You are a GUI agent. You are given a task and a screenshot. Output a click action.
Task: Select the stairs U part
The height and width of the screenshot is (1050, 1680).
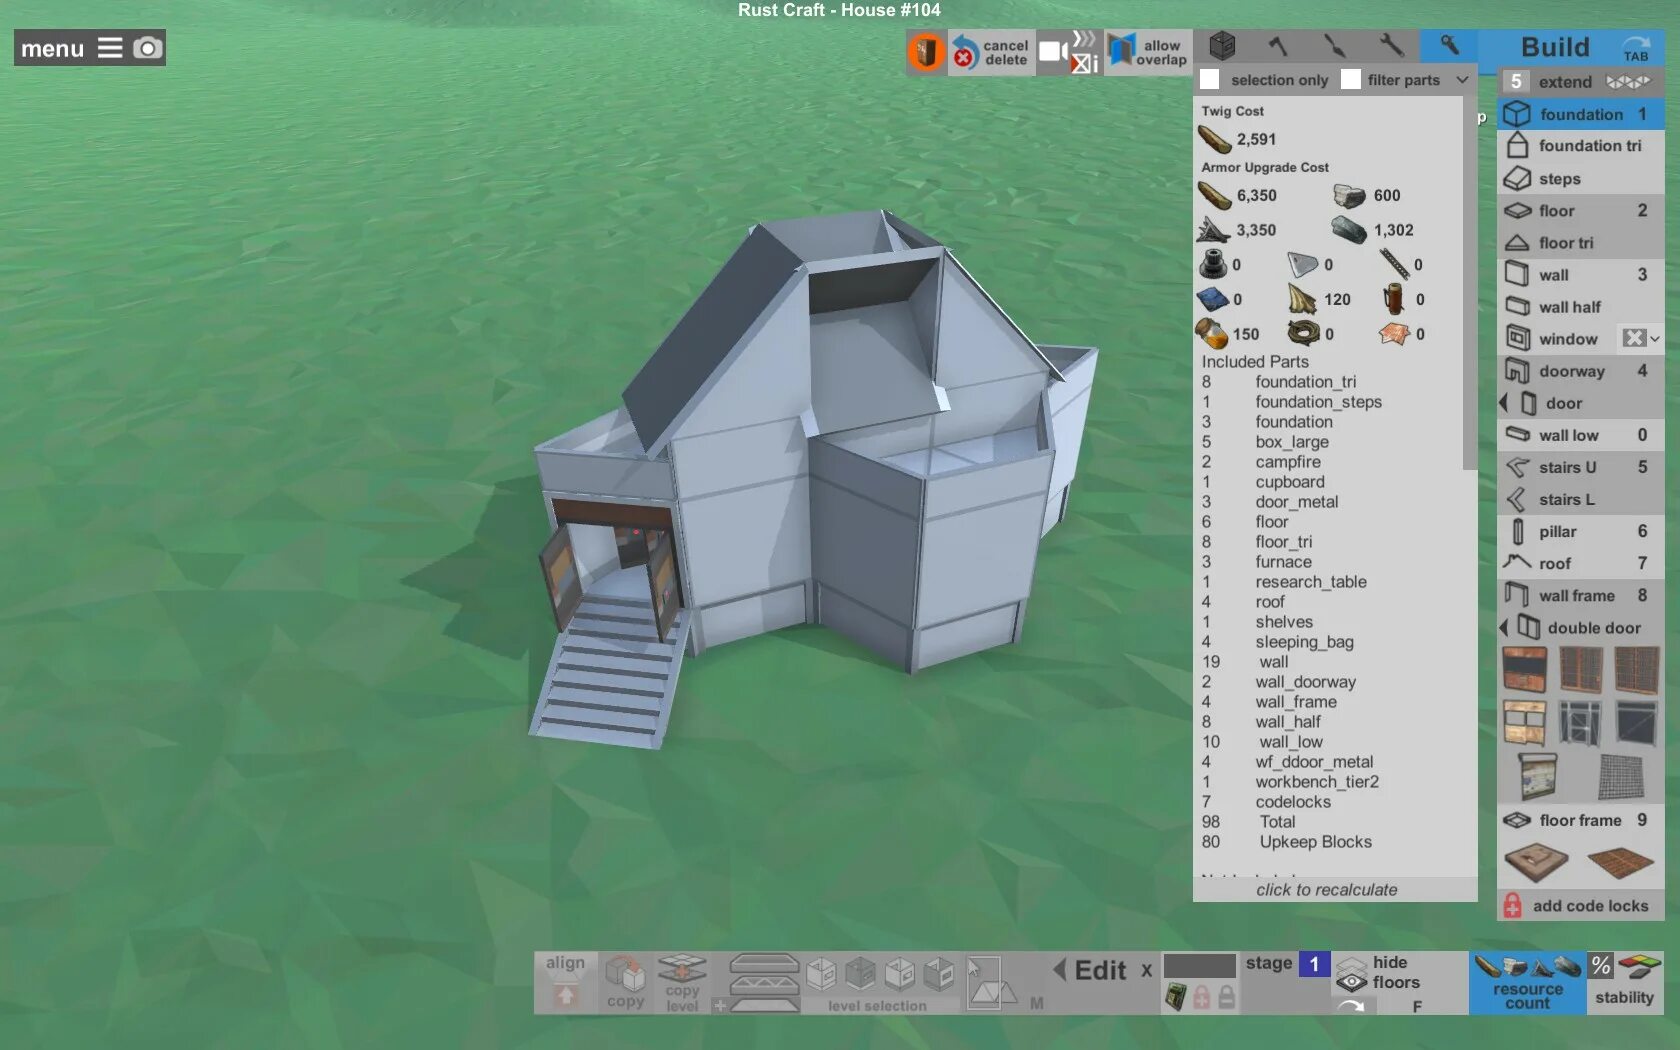pos(1581,467)
